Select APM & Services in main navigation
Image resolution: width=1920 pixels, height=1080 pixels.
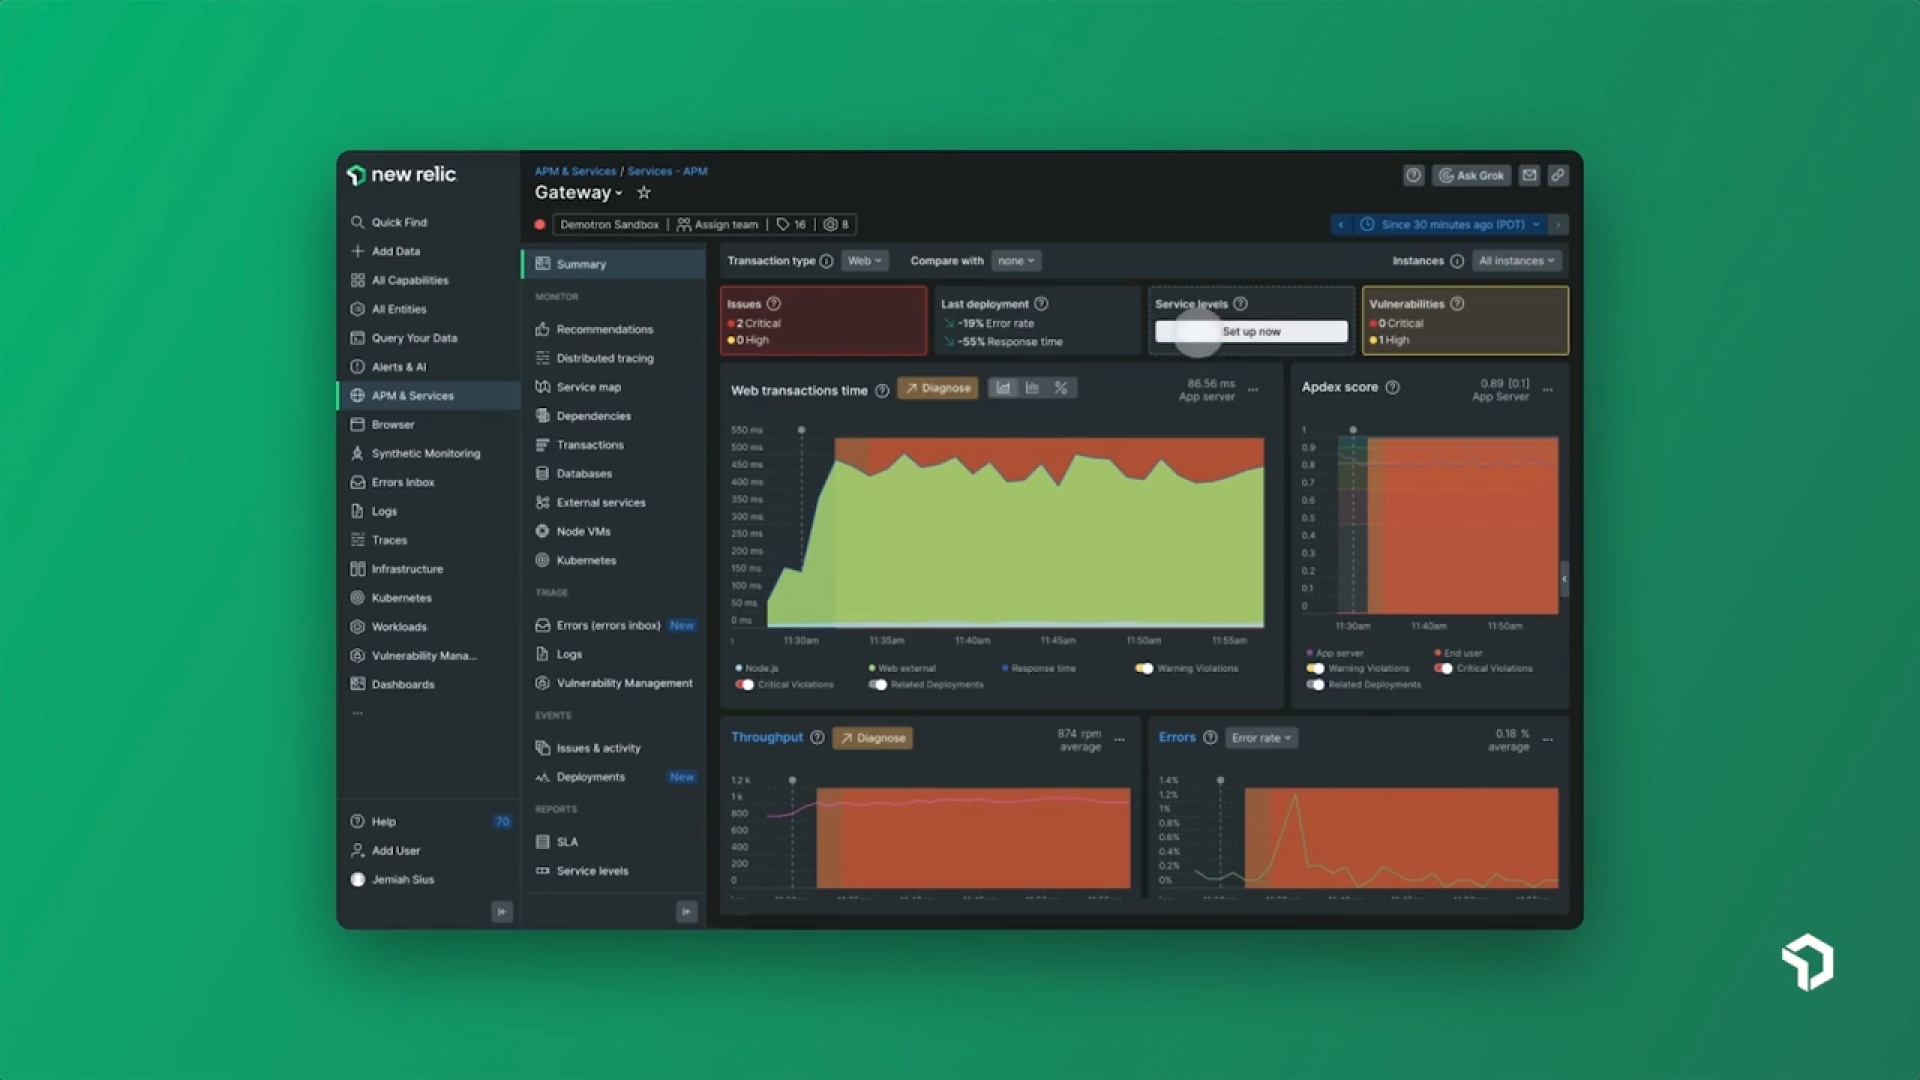click(429, 396)
